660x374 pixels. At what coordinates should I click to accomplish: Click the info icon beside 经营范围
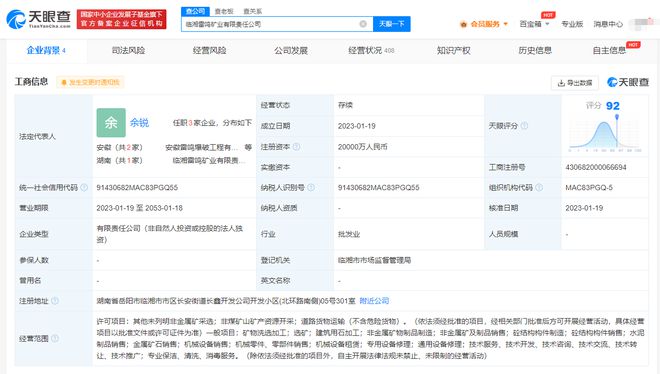[55, 338]
